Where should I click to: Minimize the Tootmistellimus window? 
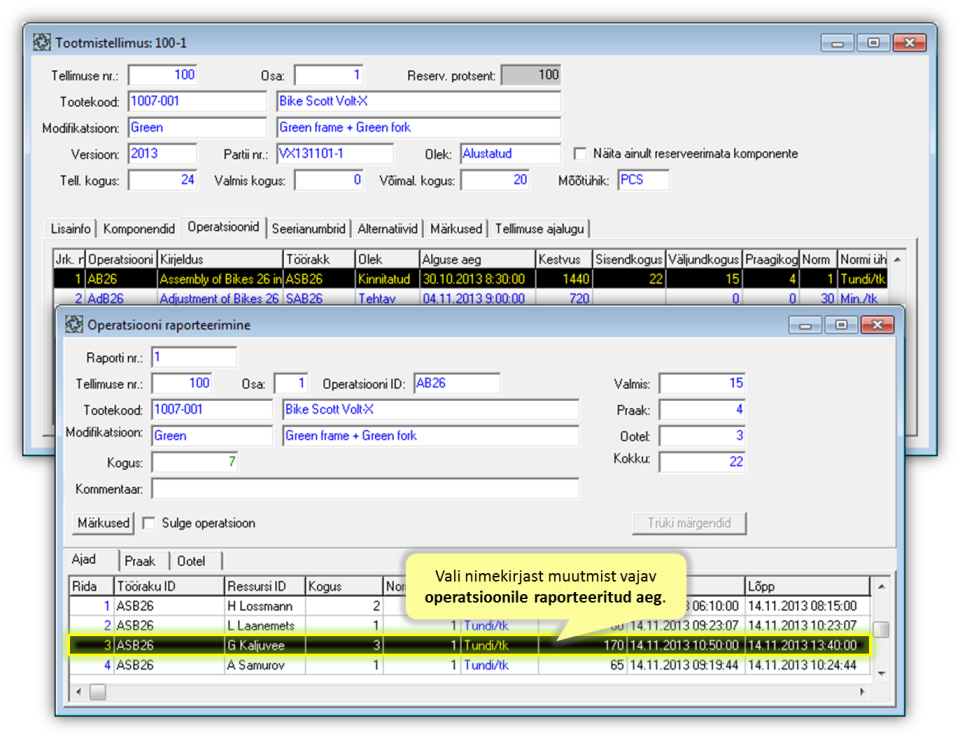pos(837,42)
